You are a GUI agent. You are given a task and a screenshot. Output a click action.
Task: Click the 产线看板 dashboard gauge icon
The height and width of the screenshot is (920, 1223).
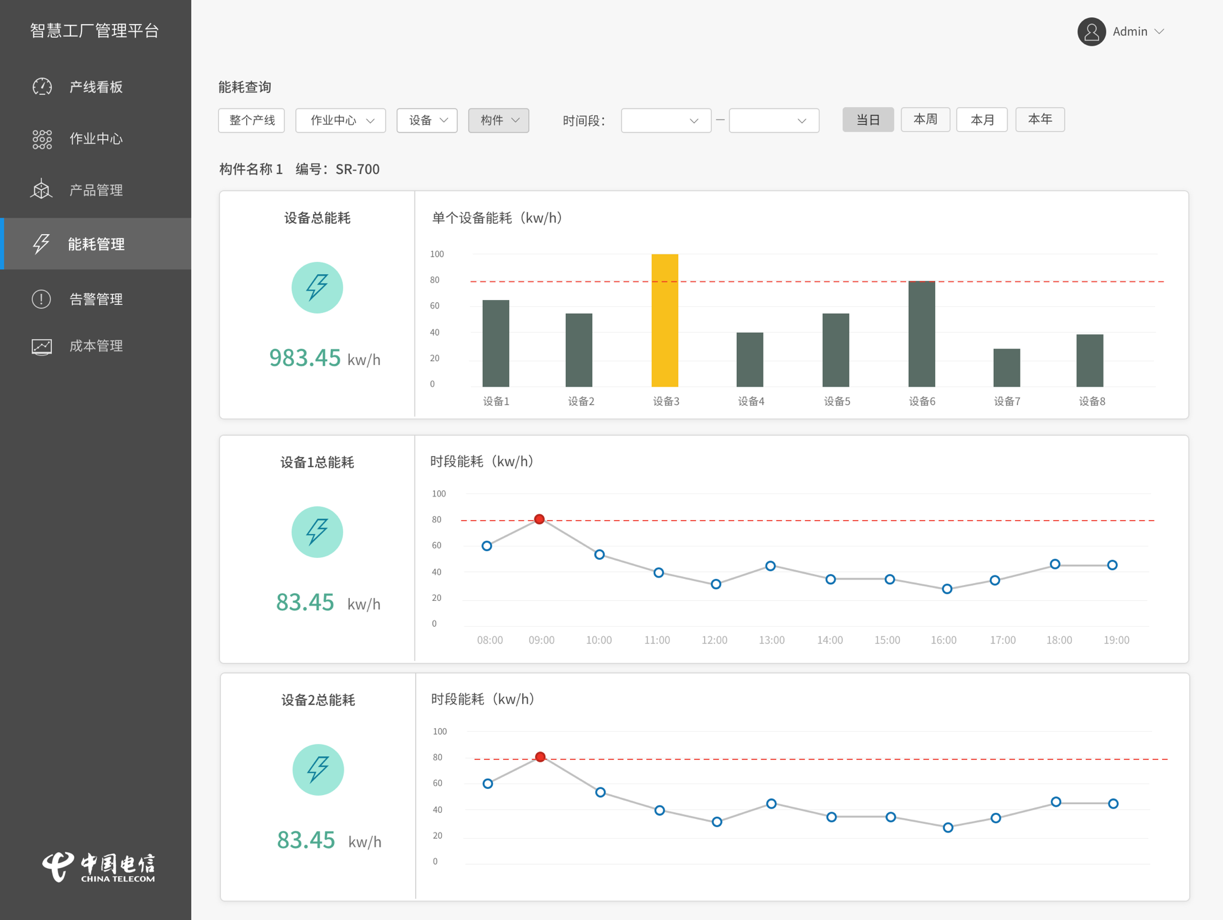tap(42, 87)
